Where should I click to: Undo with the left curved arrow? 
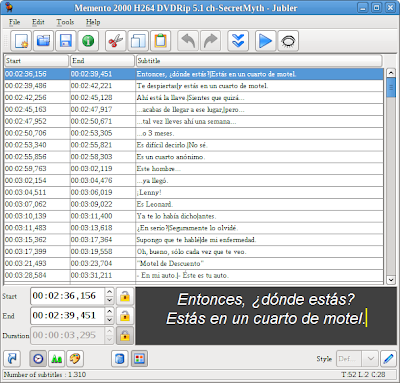[188, 41]
